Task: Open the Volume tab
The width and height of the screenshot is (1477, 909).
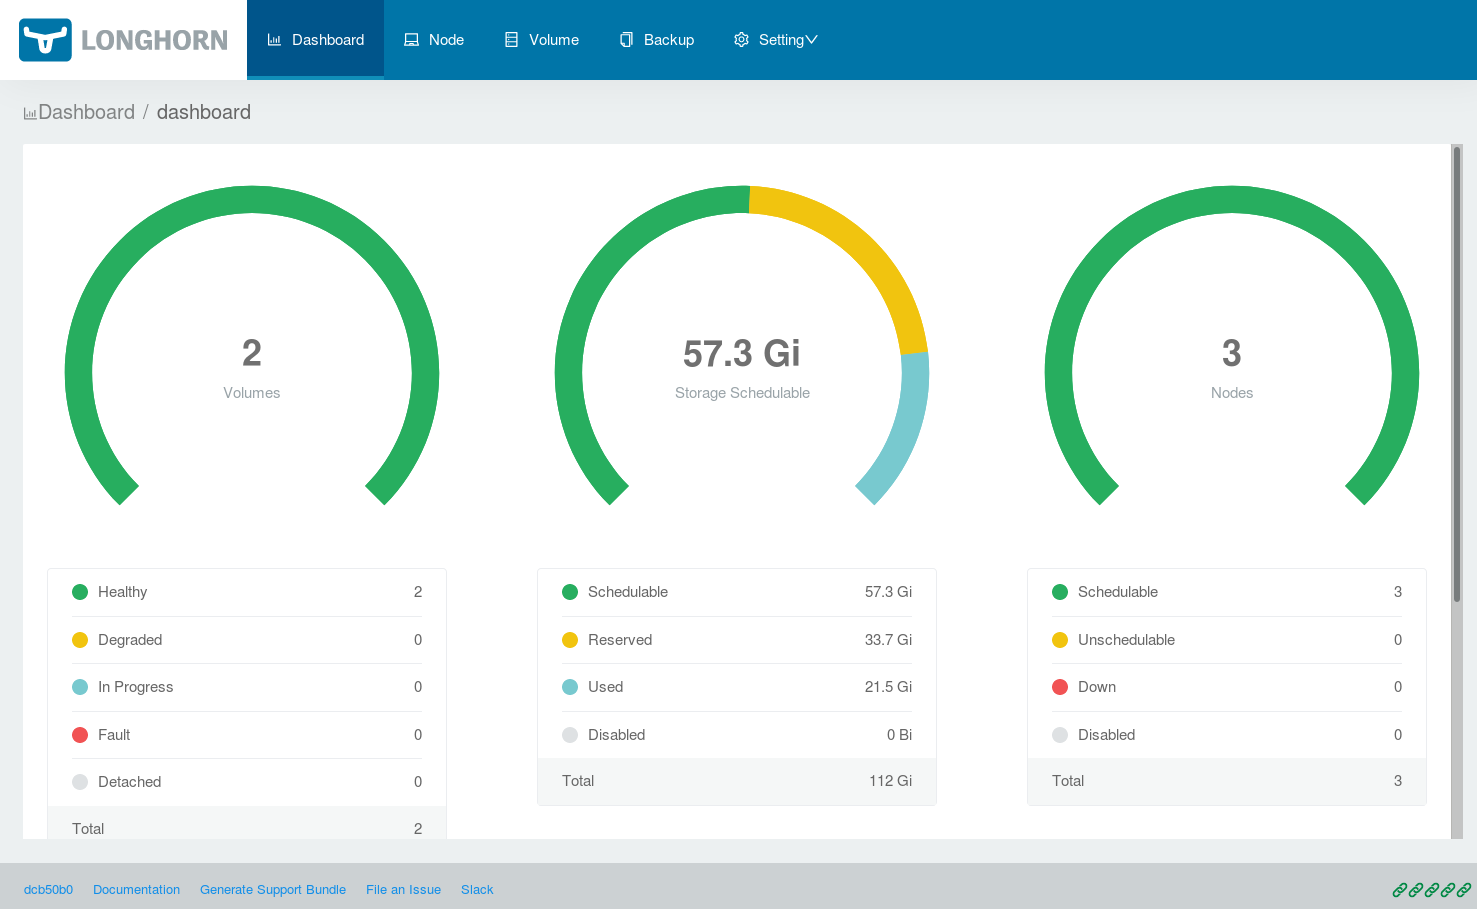Action: [553, 40]
